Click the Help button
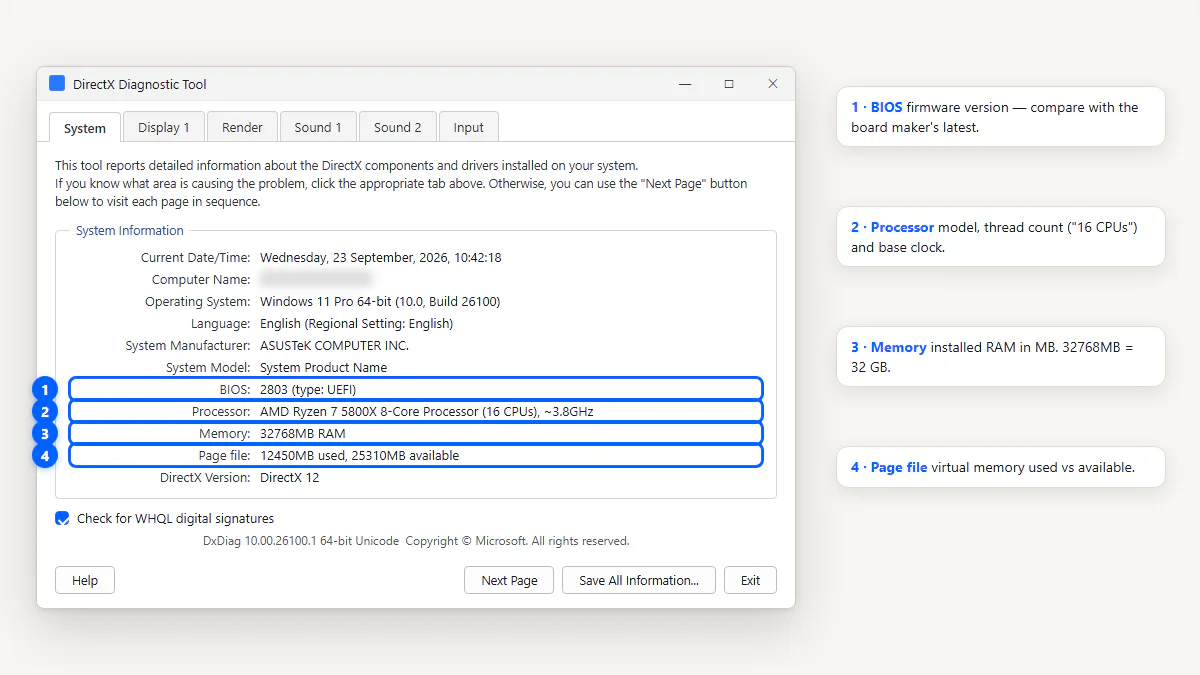 tap(85, 580)
